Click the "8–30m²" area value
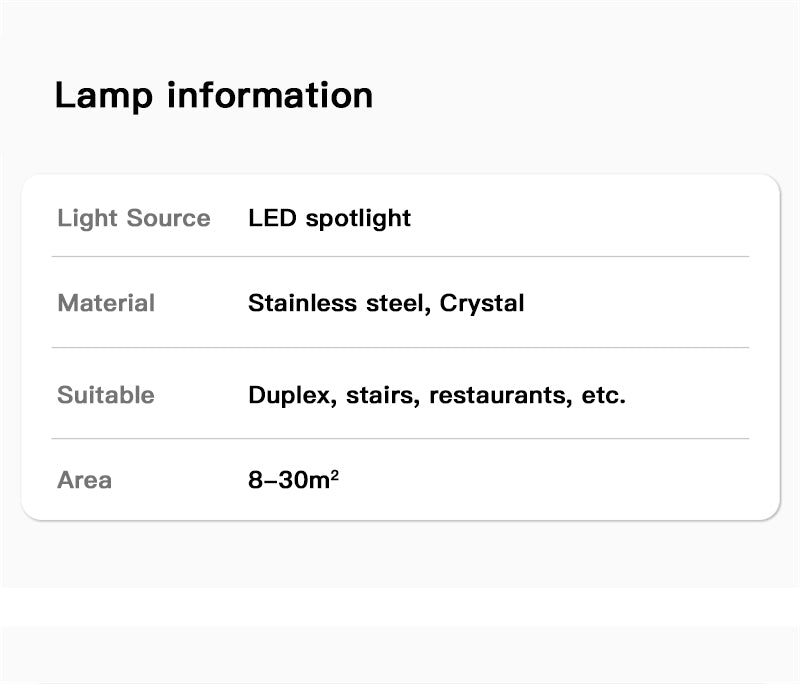 293,480
